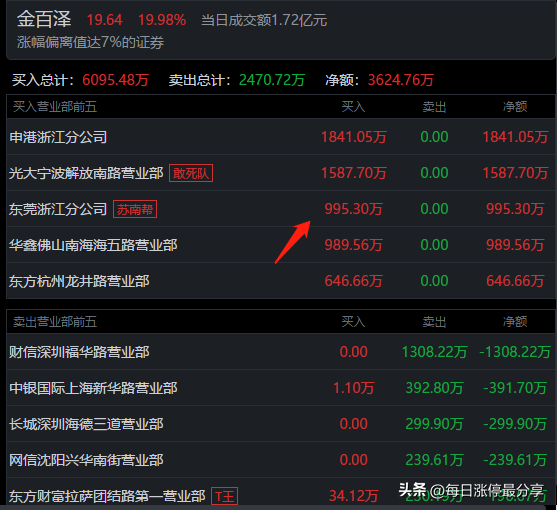
Task: Click 网信沈阳 sell amount 239.61万
Action: (x=434, y=460)
